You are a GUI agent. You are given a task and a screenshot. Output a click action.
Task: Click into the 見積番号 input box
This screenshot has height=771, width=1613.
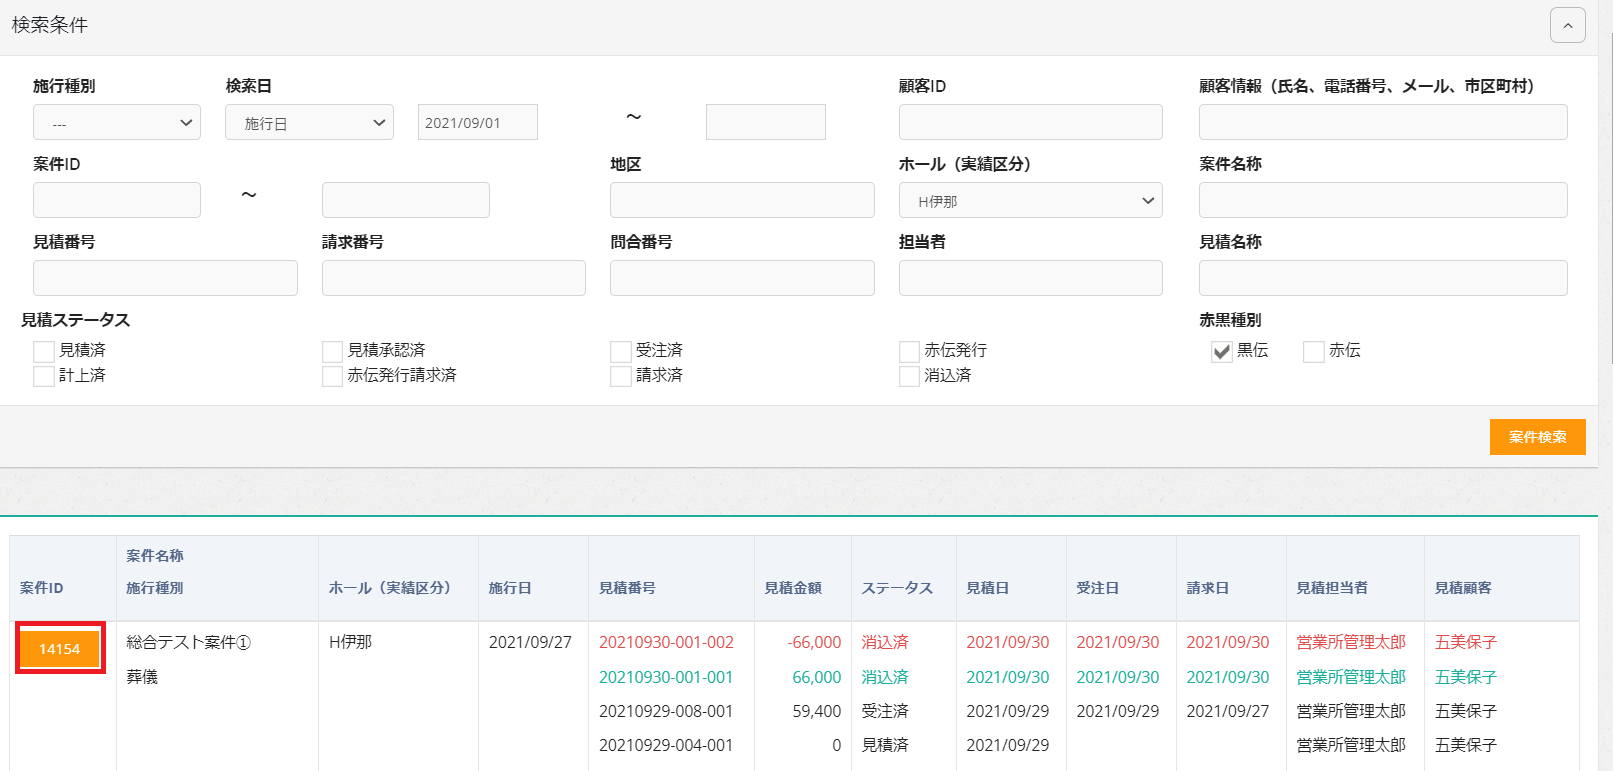tap(165, 278)
